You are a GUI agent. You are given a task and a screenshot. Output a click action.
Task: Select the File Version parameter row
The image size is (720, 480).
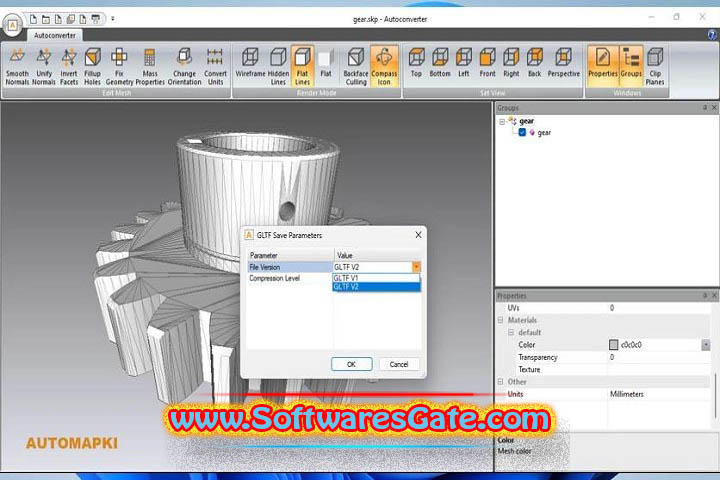(x=290, y=267)
